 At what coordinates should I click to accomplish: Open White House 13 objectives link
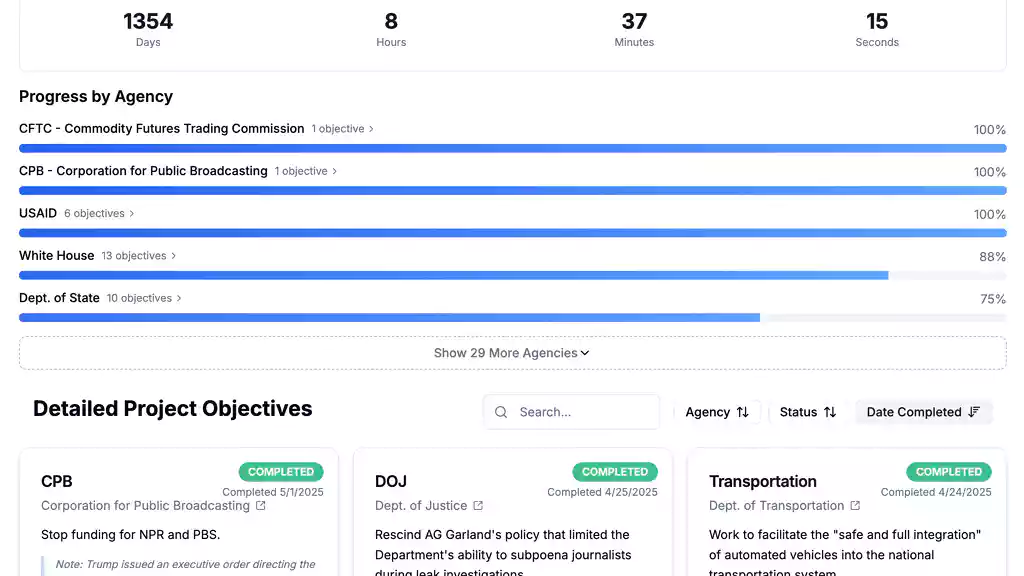pos(138,256)
